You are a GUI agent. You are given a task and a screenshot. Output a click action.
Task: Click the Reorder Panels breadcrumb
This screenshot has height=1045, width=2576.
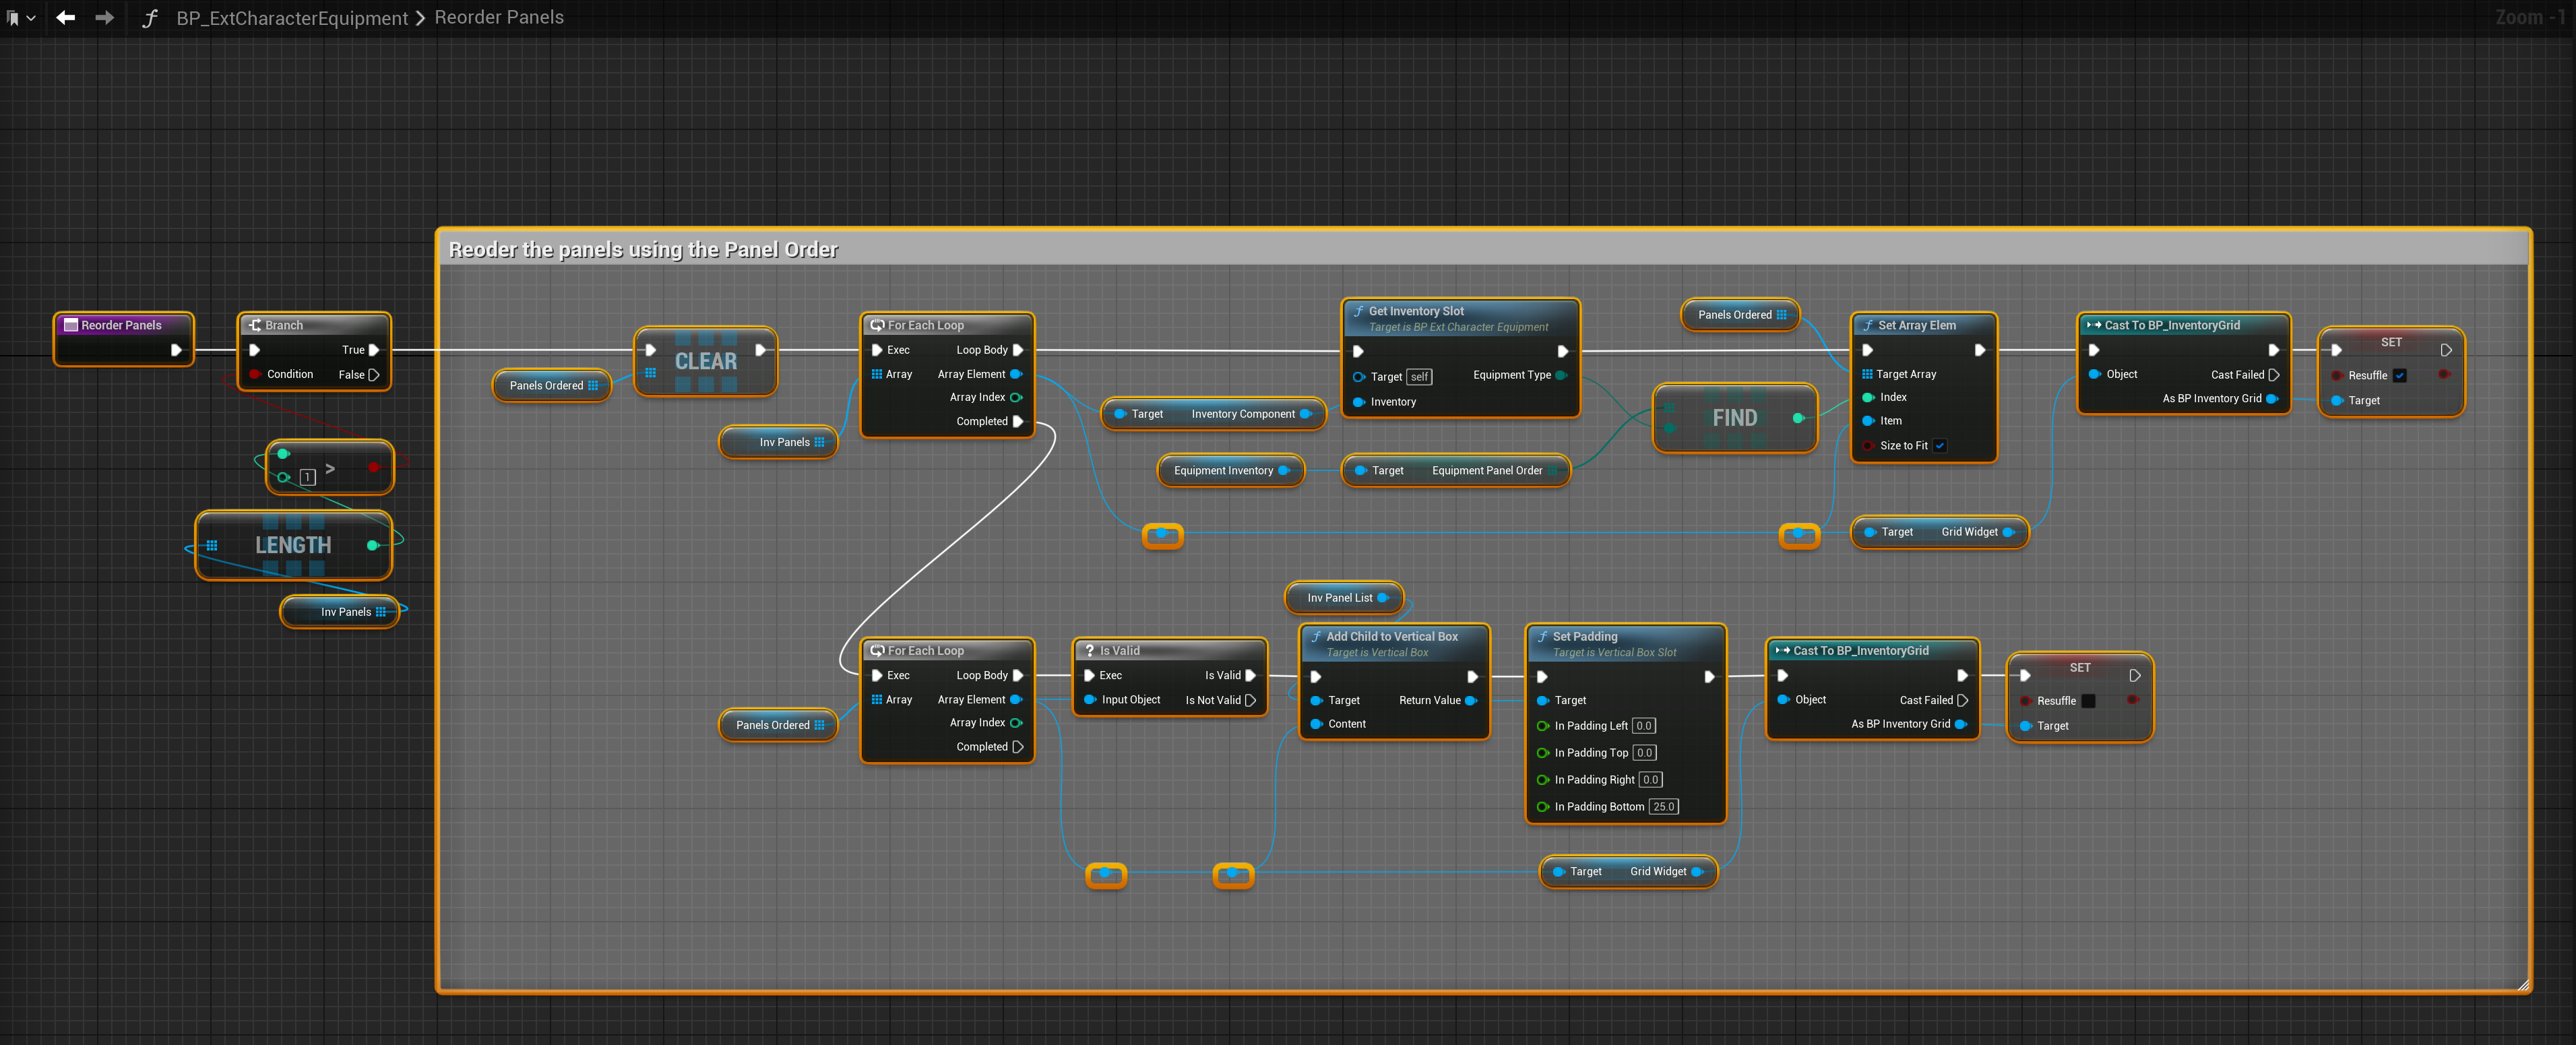pos(499,18)
